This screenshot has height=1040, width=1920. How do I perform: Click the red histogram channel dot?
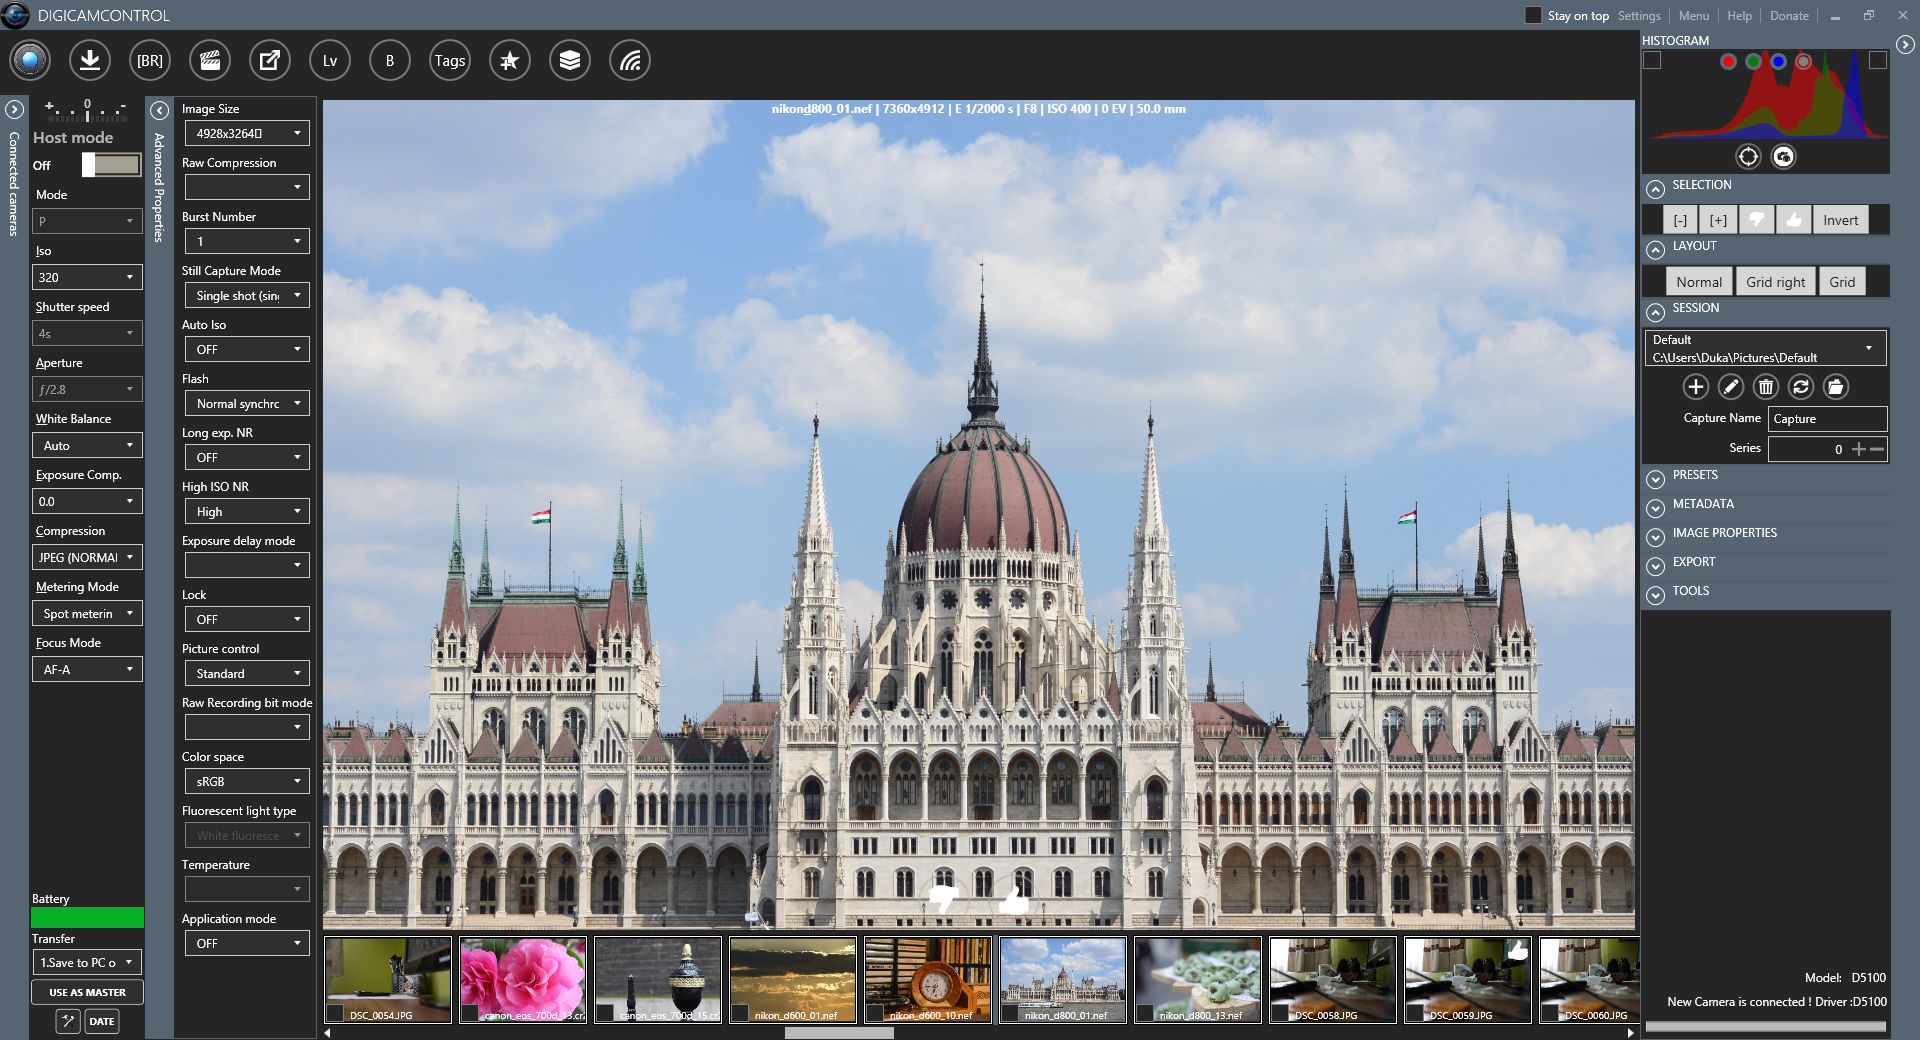[1728, 61]
